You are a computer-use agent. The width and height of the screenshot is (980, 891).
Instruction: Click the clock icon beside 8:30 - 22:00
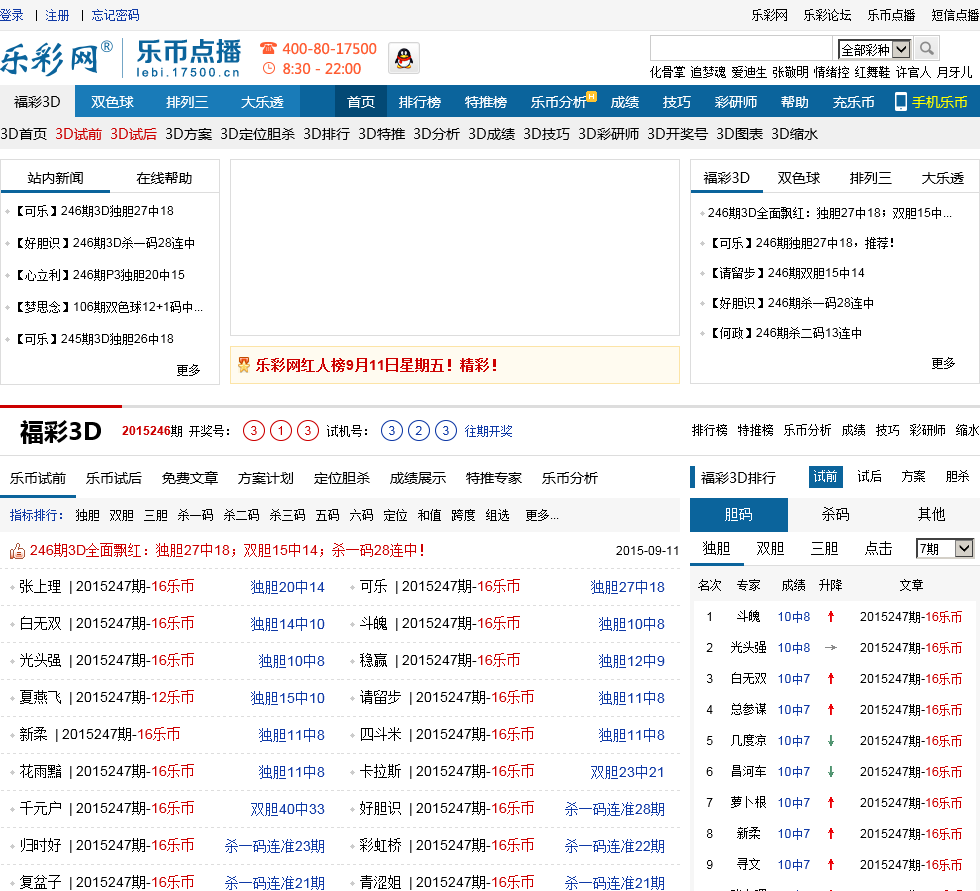[268, 69]
